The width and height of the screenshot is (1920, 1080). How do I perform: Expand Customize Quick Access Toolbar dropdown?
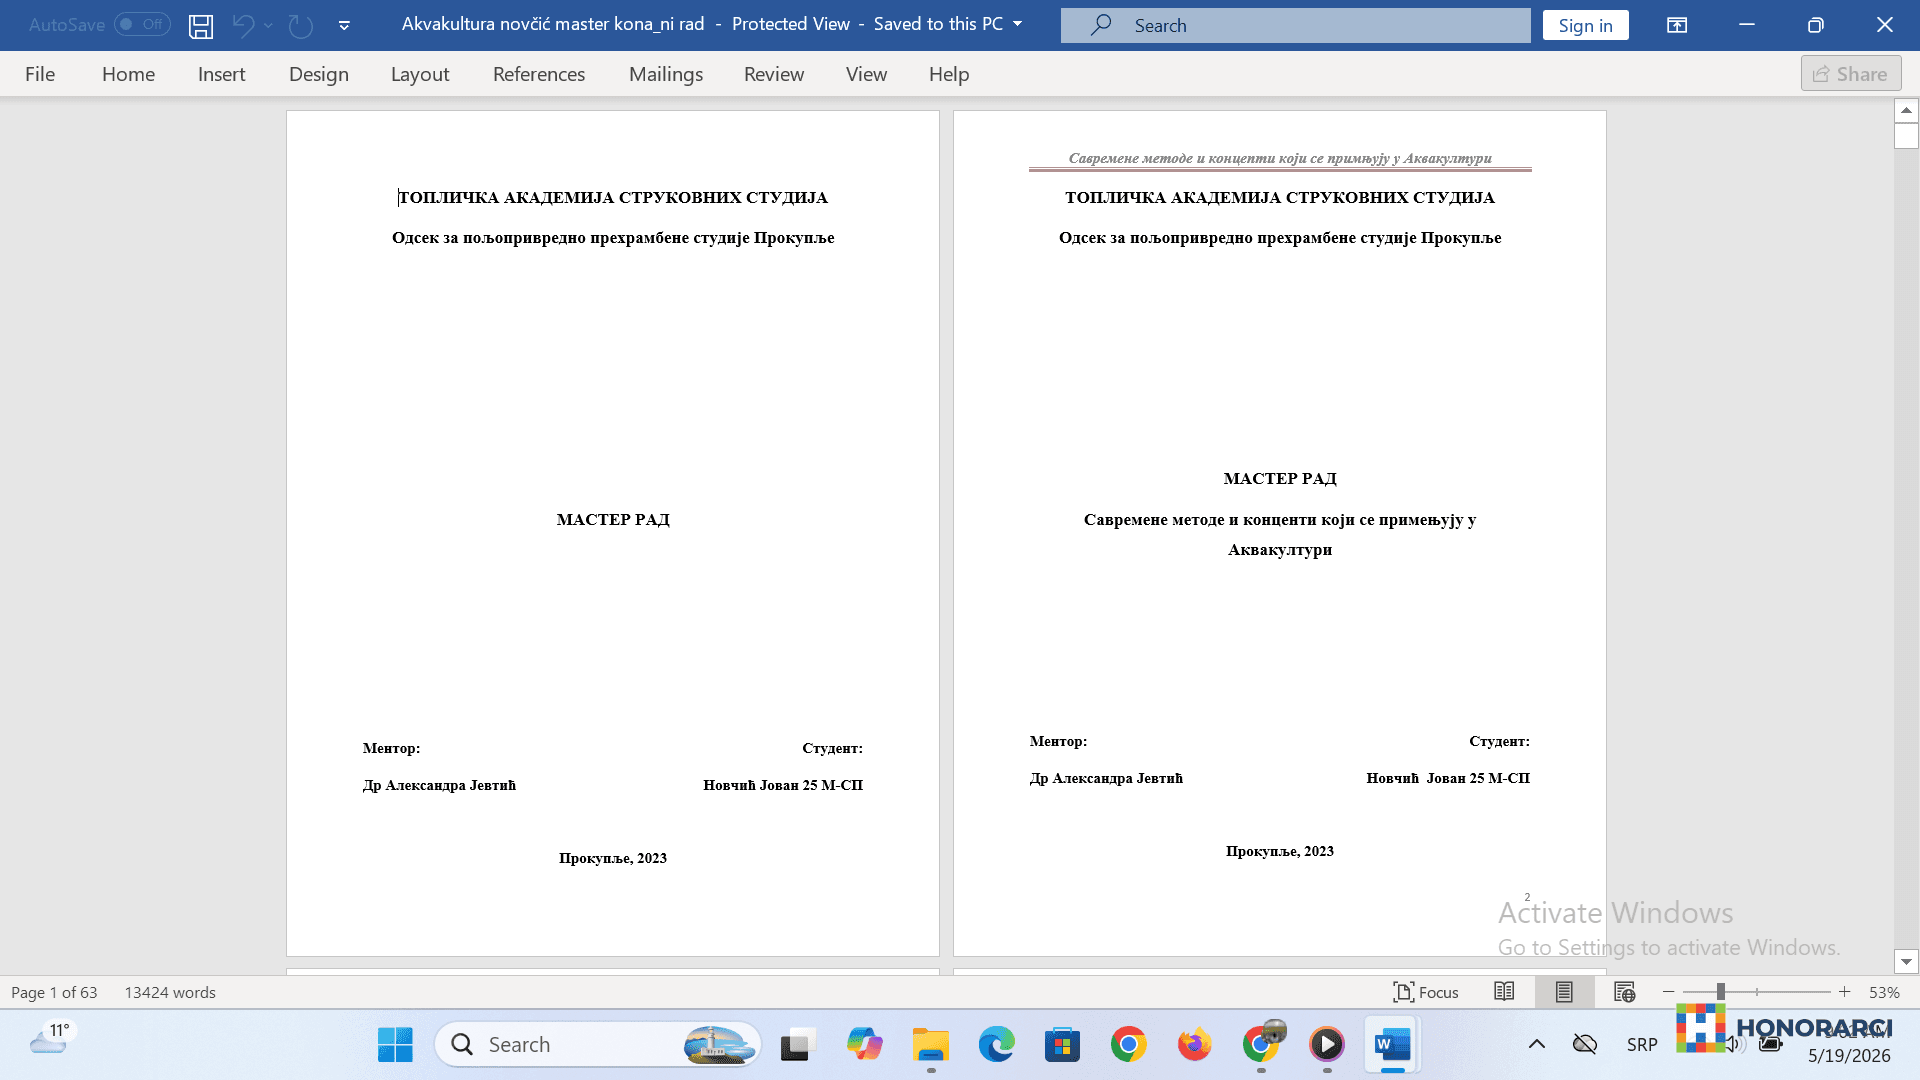coord(344,25)
